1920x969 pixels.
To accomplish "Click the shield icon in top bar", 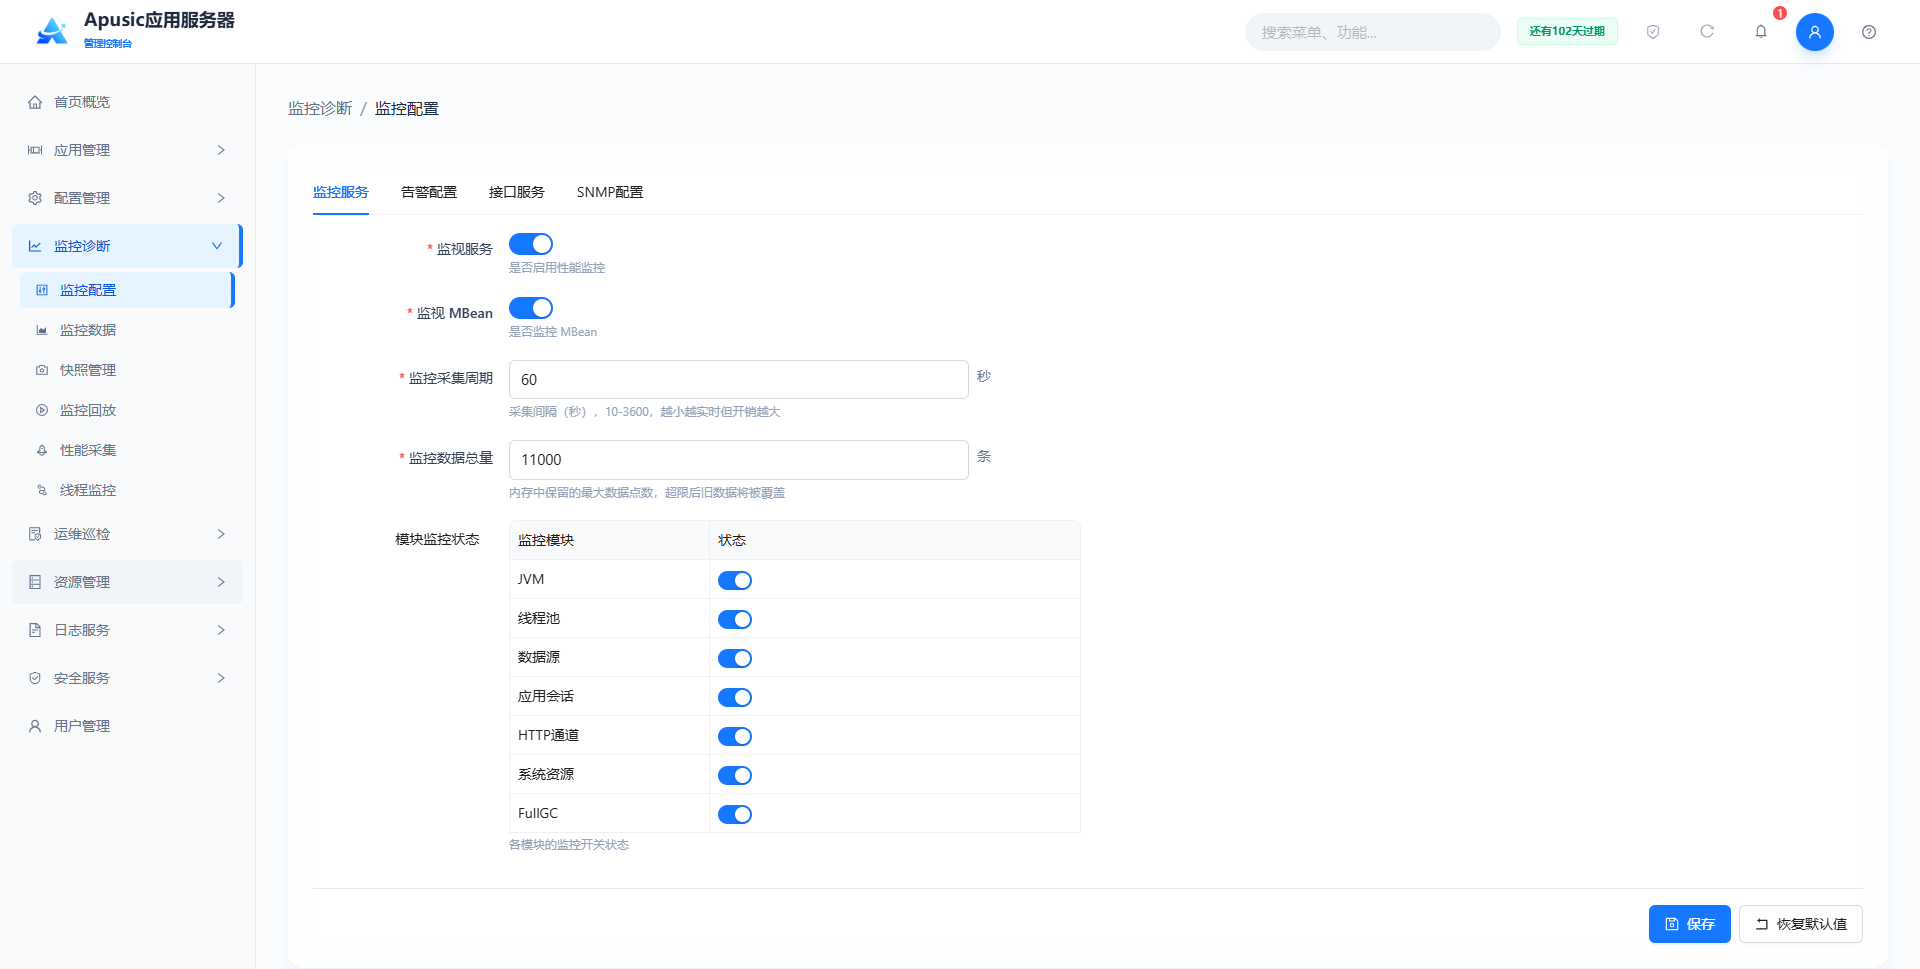I will pyautogui.click(x=1653, y=32).
